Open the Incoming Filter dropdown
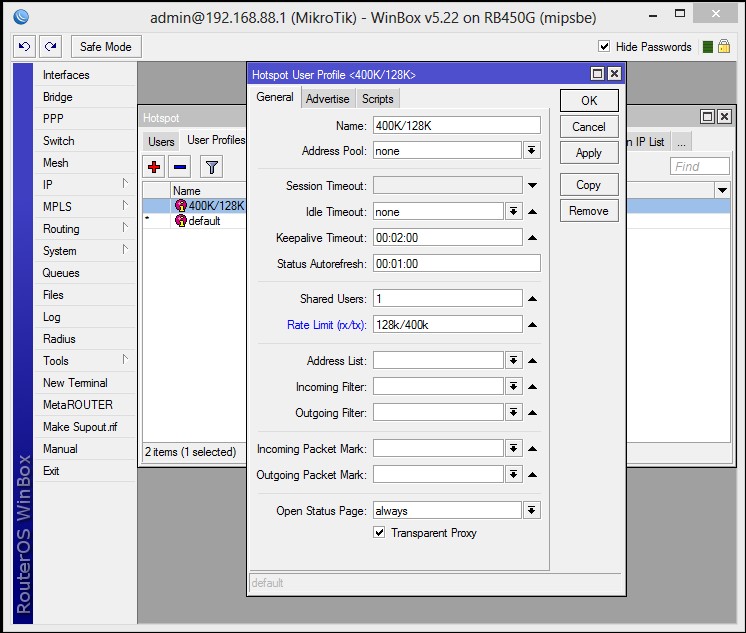Image resolution: width=746 pixels, height=633 pixels. click(x=513, y=386)
